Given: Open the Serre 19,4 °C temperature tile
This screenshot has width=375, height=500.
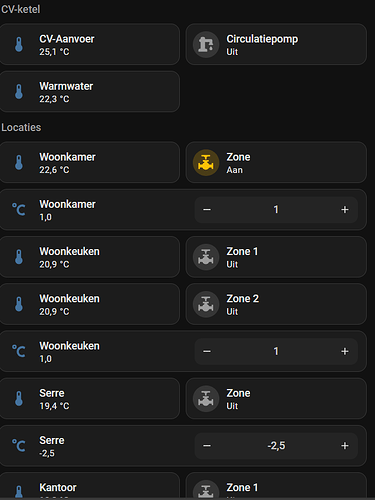Looking at the screenshot, I should point(89,399).
